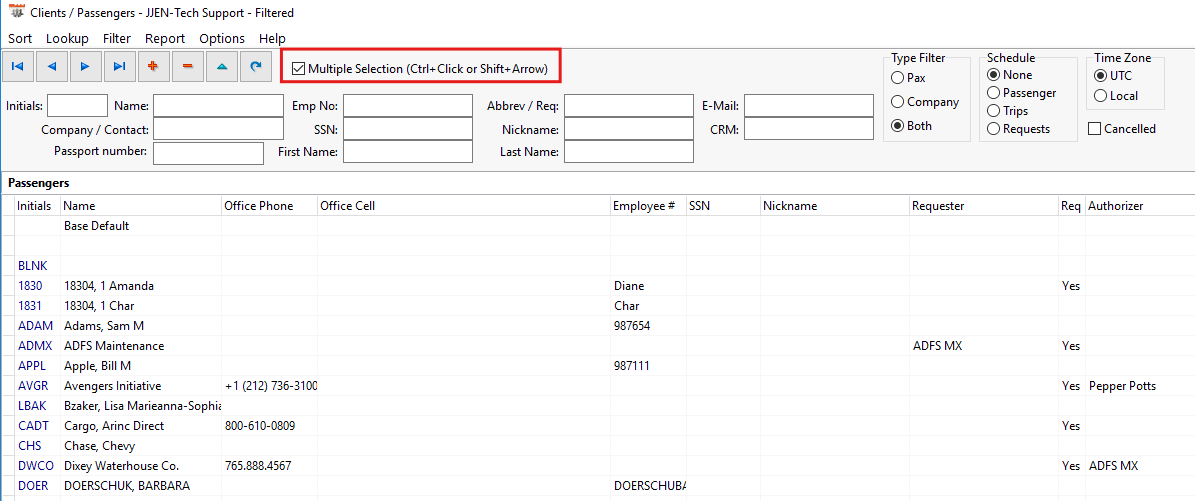Viewport: 1195px width, 501px height.
Task: Open the Lookup menu
Action: click(x=67, y=38)
